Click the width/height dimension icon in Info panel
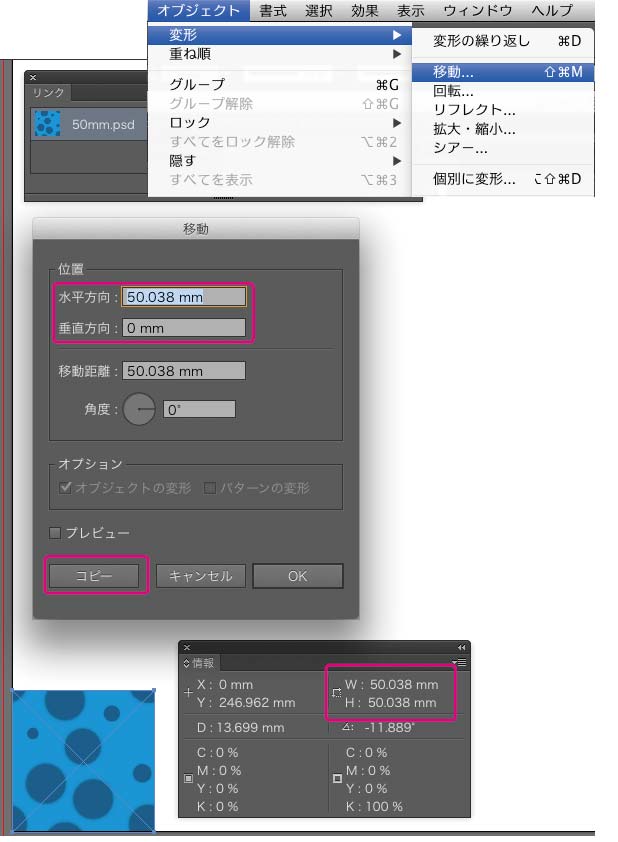Image resolution: width=618 pixels, height=842 pixels. [336, 693]
